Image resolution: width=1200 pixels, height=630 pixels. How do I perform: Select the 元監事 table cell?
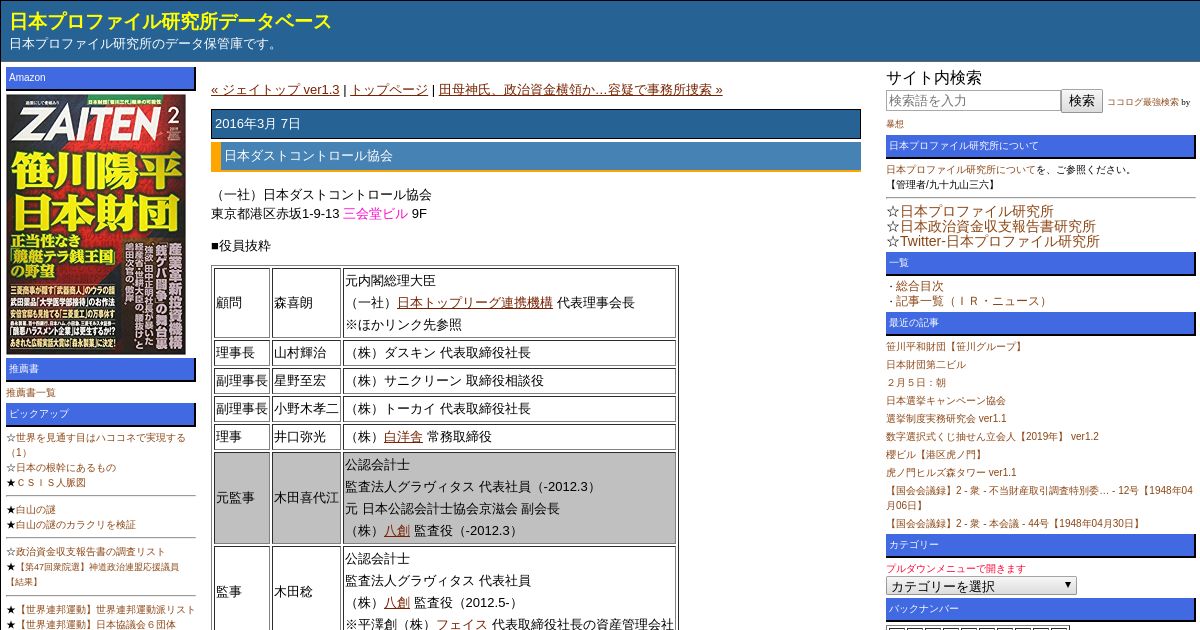point(242,498)
